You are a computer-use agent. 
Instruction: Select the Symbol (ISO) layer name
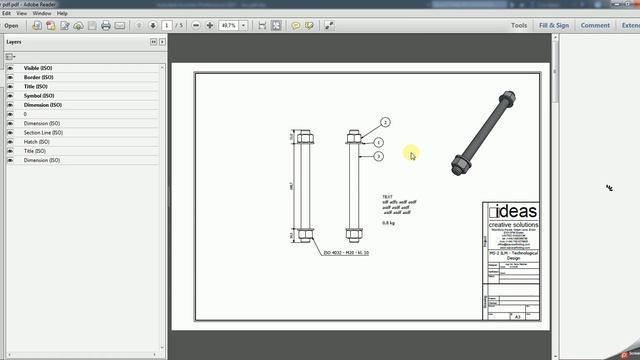click(39, 96)
